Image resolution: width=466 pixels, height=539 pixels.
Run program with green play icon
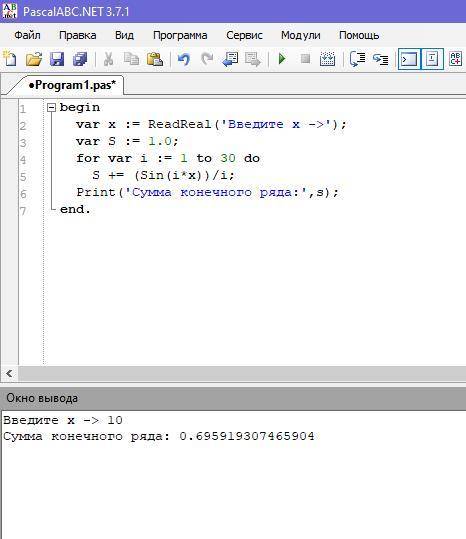[x=282, y=59]
